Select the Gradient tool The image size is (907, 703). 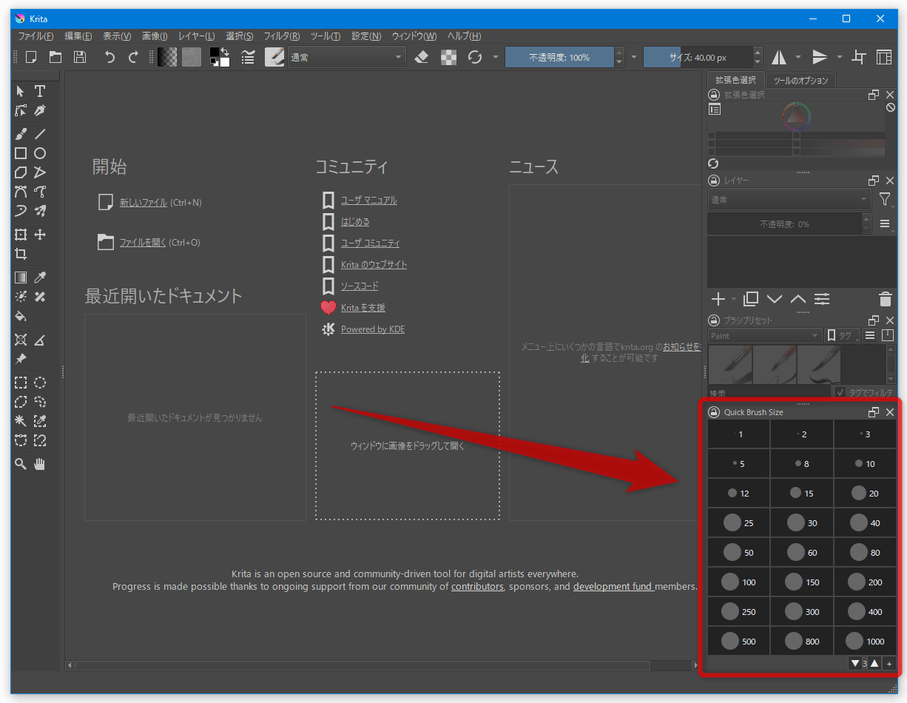(x=21, y=277)
